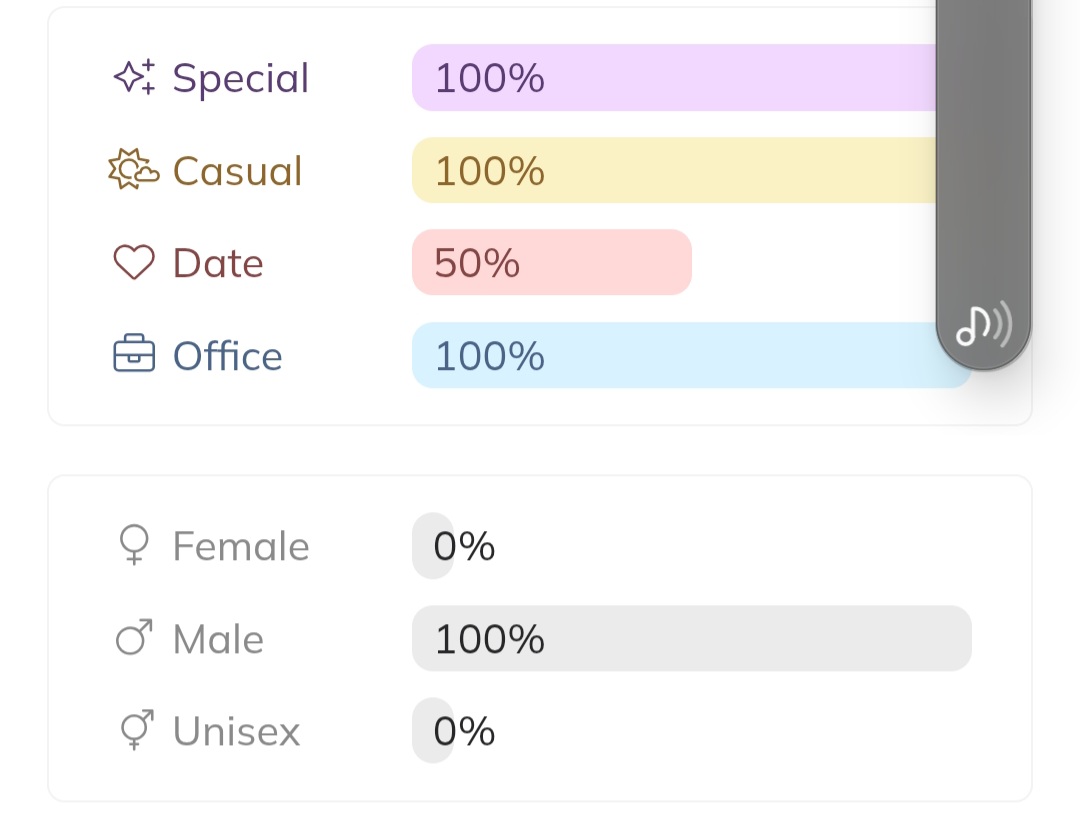The height and width of the screenshot is (821, 1080).
Task: Select the yellow Casual 100% bar
Action: click(672, 170)
